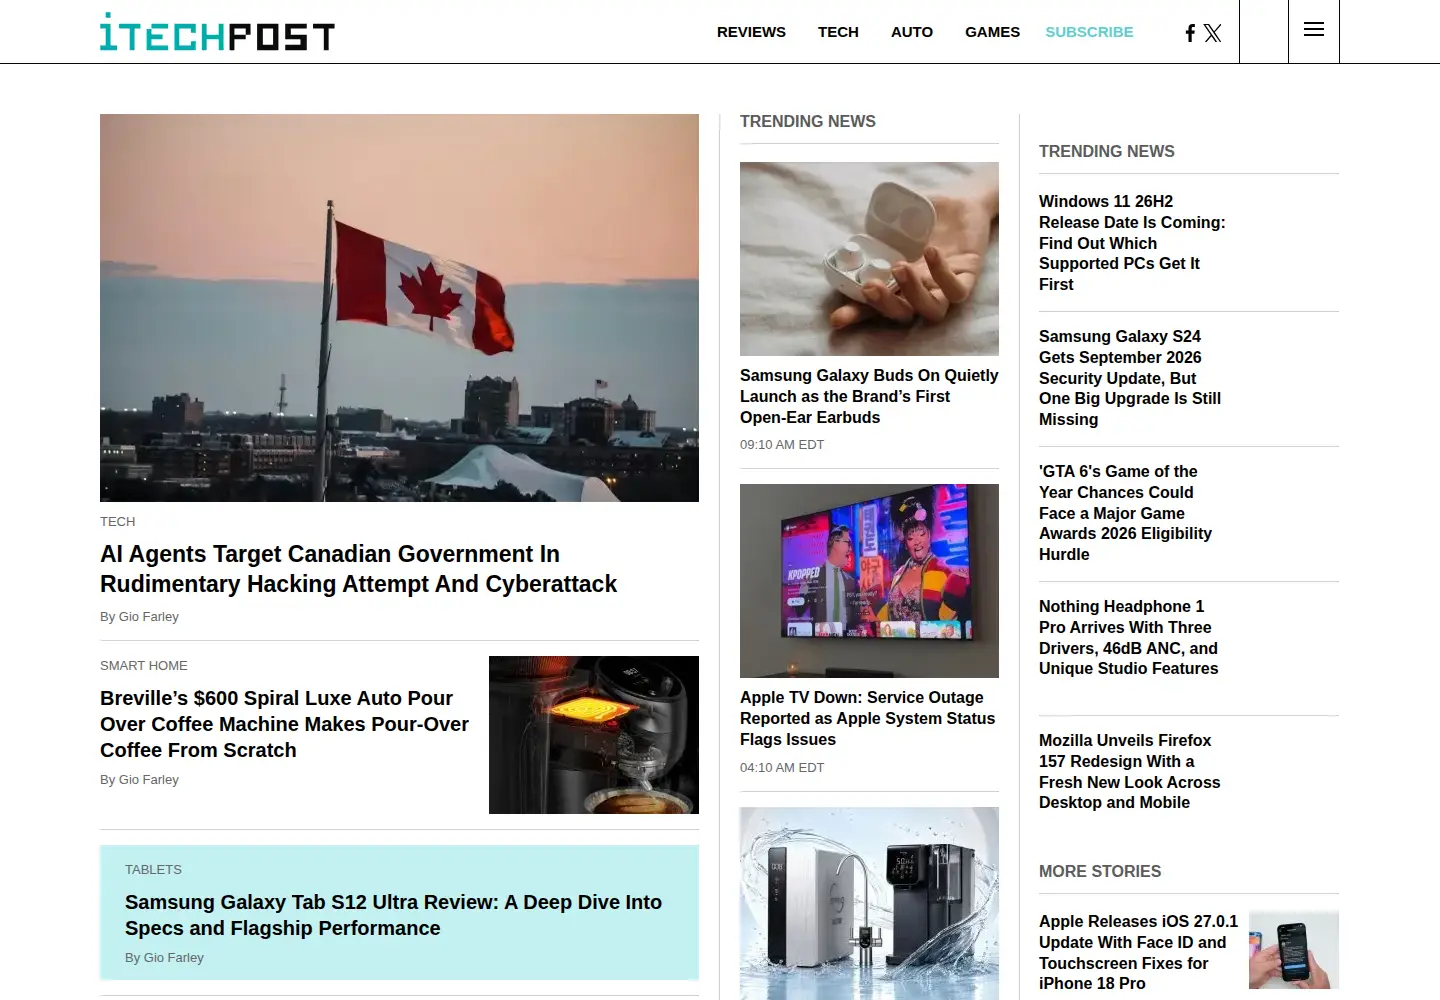Open Samsung Galaxy Tab S12 Ultra Review headline
The image size is (1440, 1000).
click(x=393, y=915)
